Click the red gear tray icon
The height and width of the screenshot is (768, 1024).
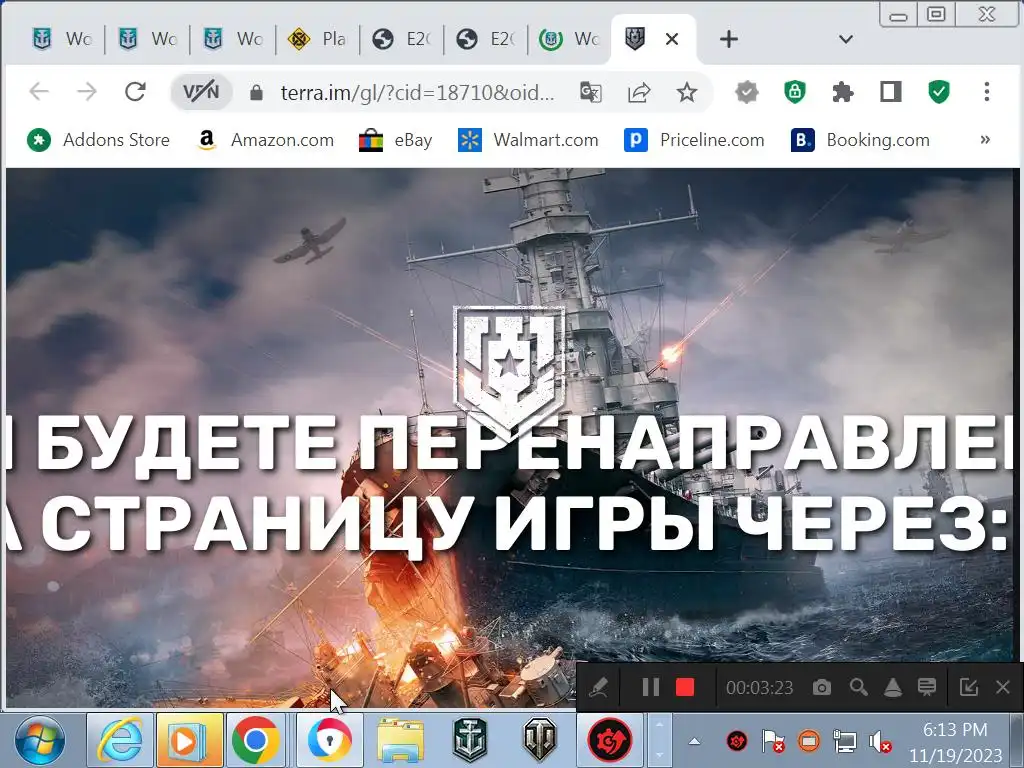[737, 741]
